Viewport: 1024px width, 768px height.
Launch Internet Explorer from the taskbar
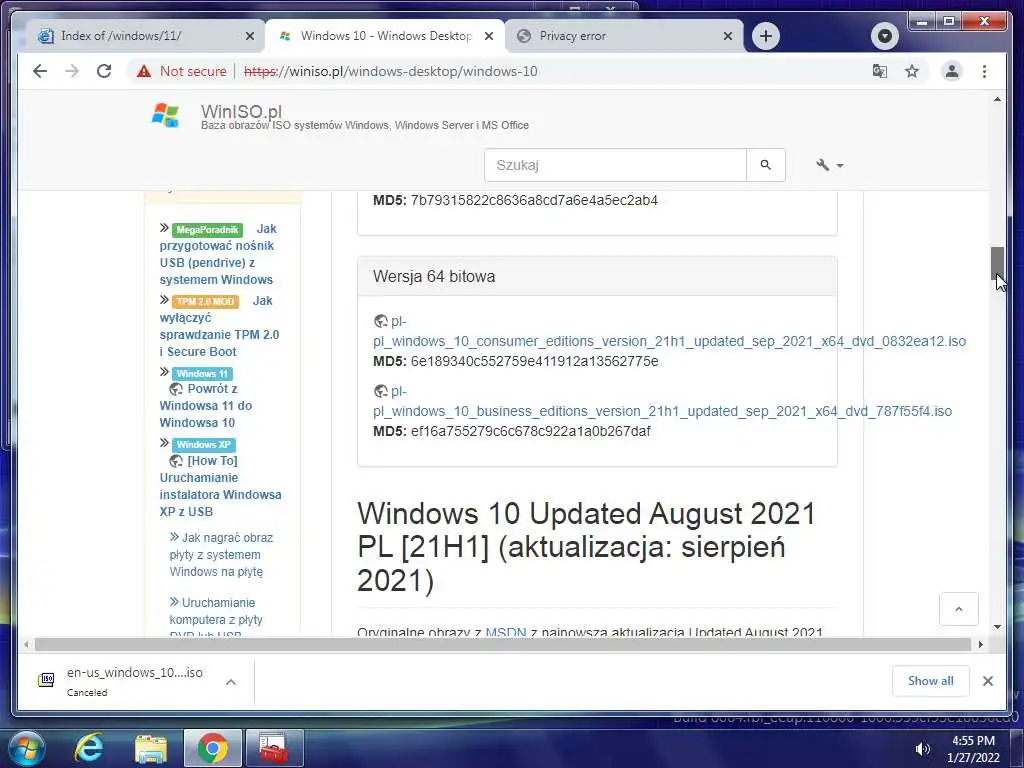89,748
